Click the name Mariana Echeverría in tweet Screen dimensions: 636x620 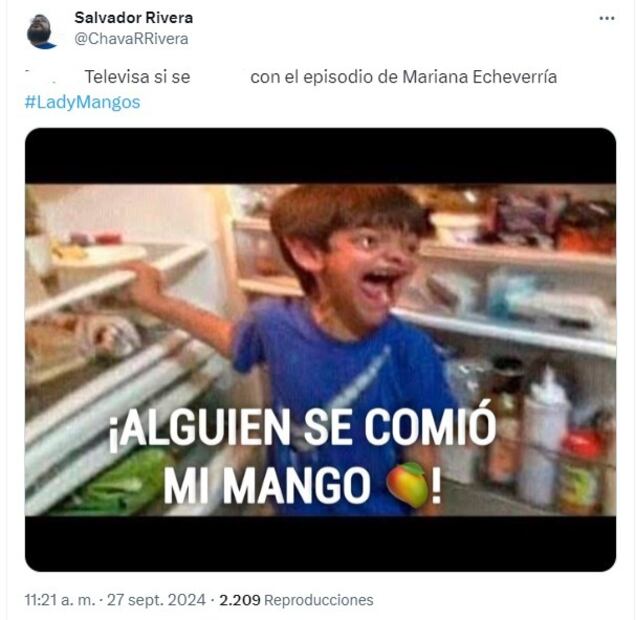click(x=479, y=77)
